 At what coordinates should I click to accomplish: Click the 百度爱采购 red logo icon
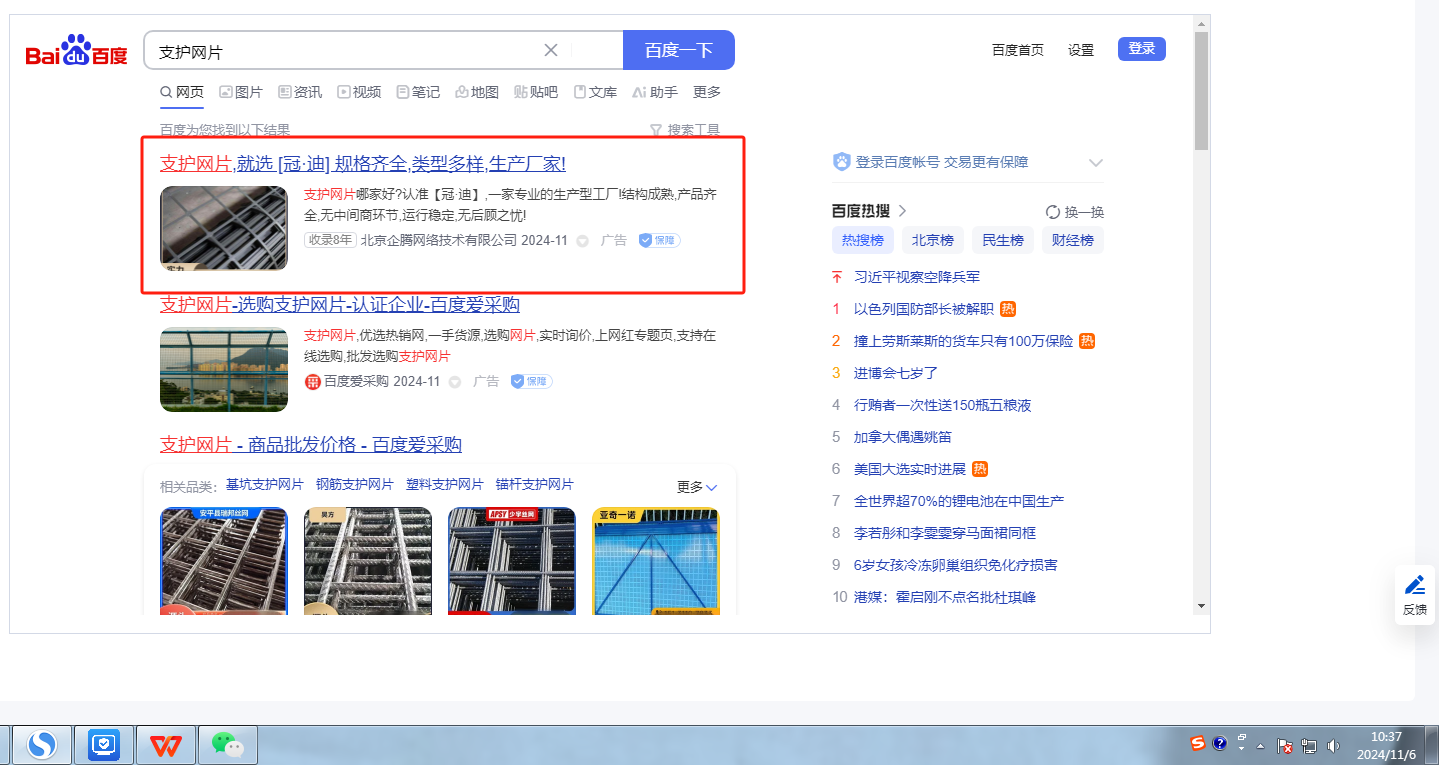(x=312, y=382)
